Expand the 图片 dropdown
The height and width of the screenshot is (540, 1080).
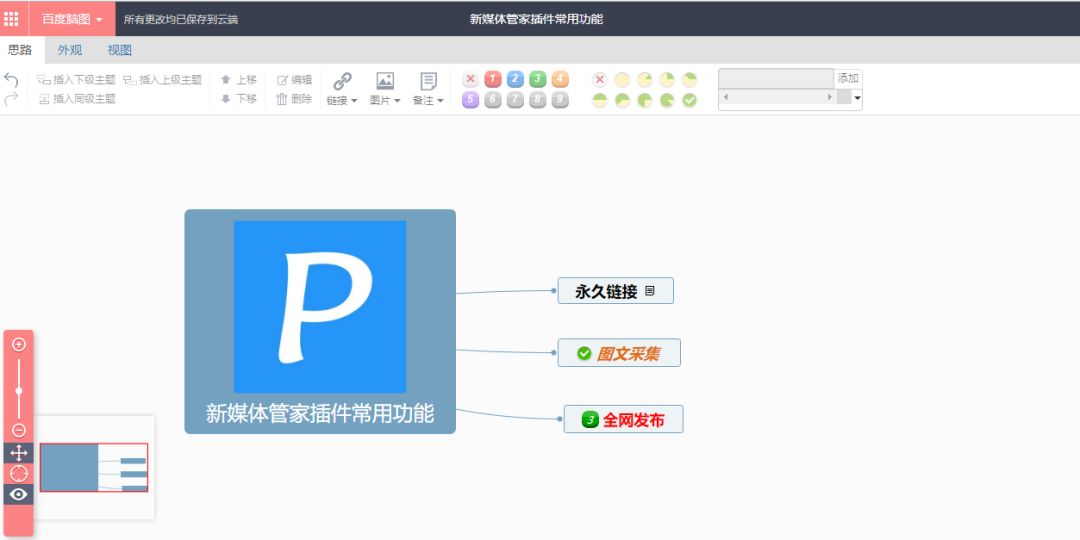[x=385, y=101]
